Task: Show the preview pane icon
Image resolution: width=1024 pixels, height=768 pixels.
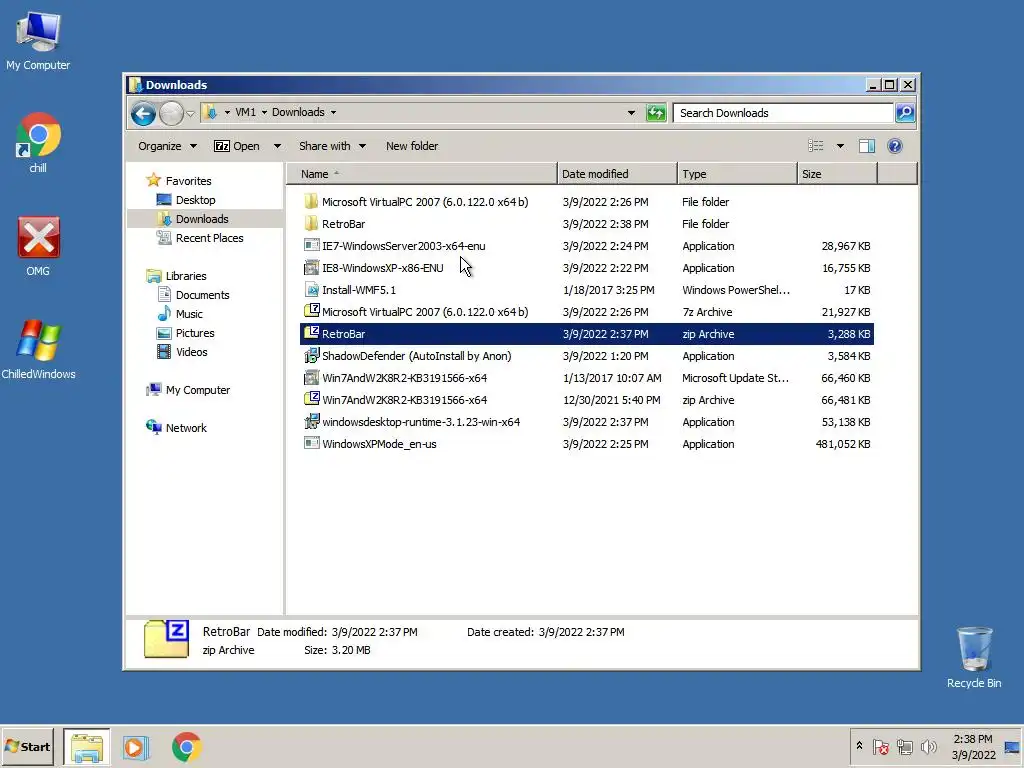Action: click(x=867, y=146)
